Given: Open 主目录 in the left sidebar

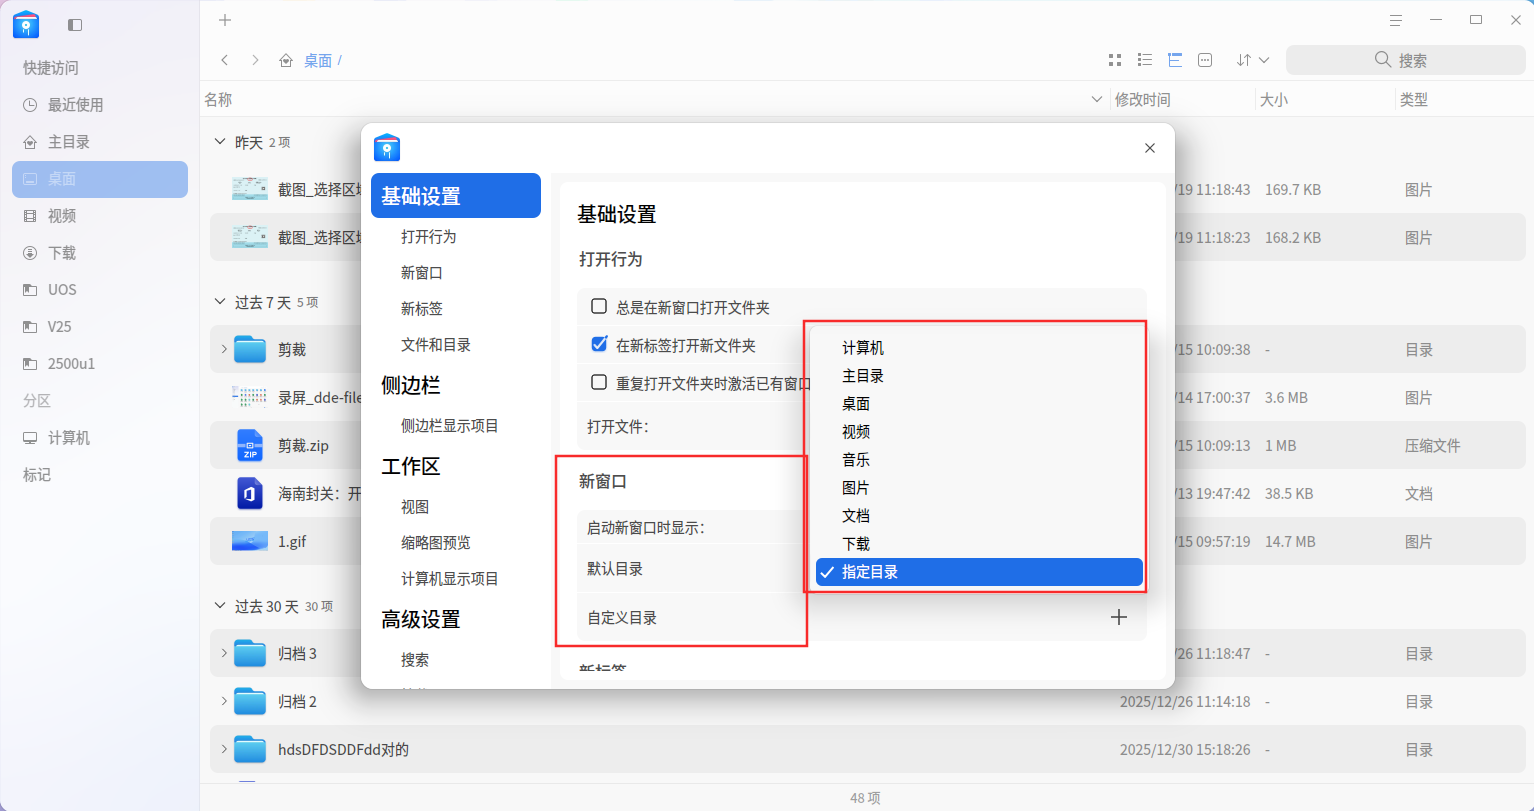Looking at the screenshot, I should point(100,142).
